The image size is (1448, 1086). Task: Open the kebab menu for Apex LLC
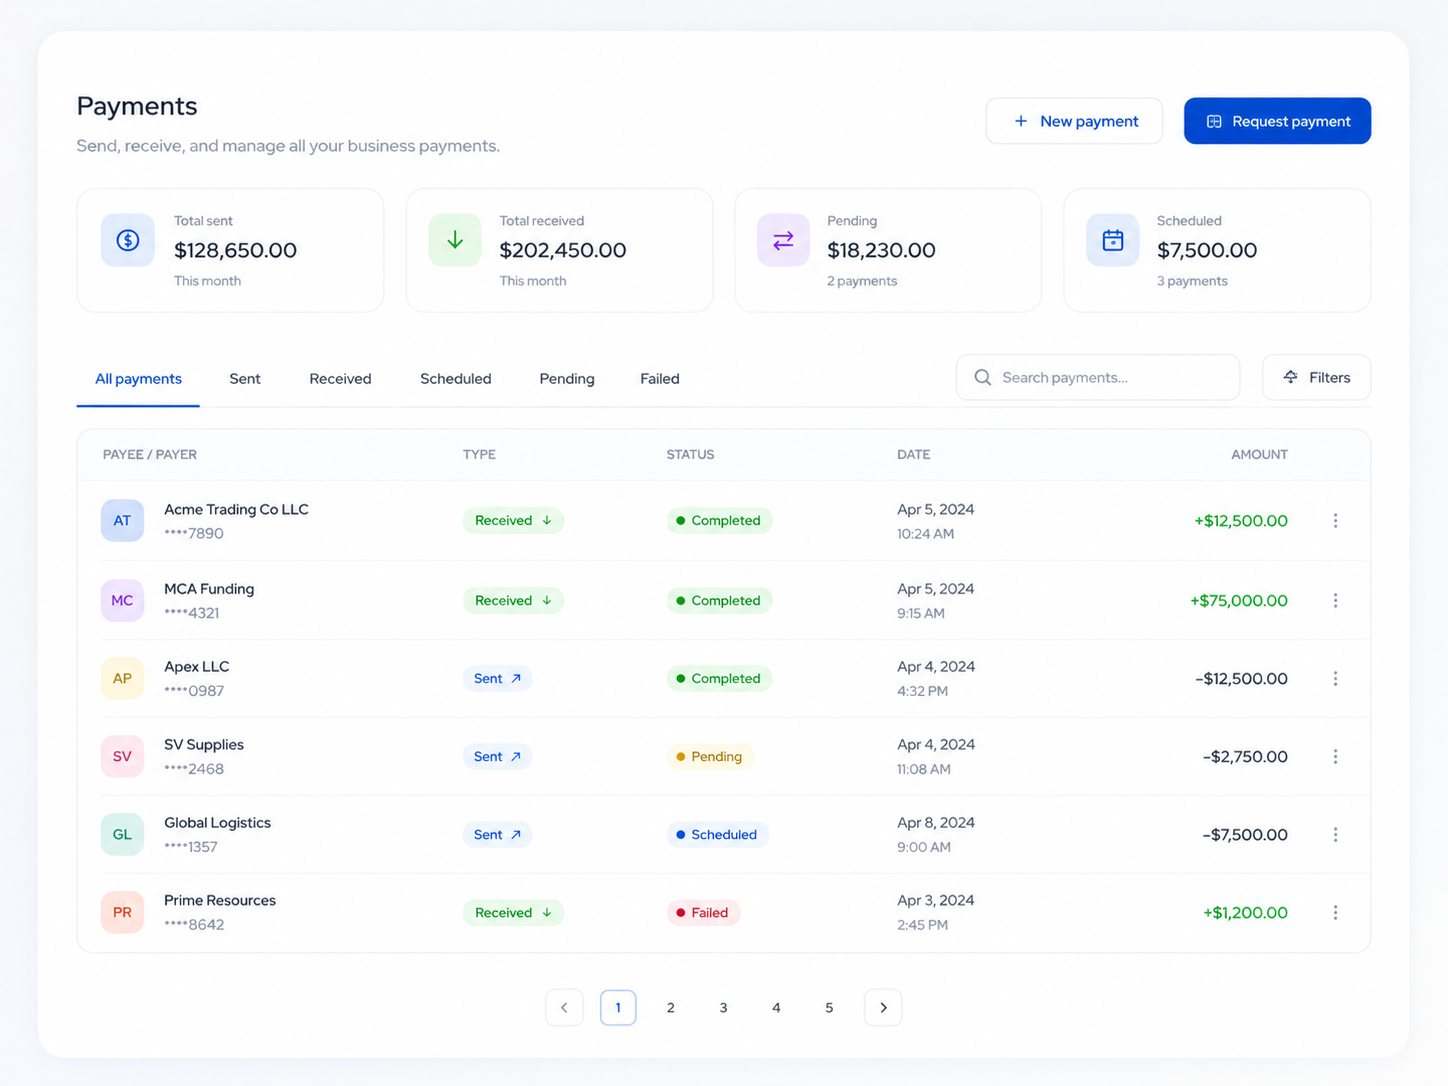pyautogui.click(x=1335, y=679)
